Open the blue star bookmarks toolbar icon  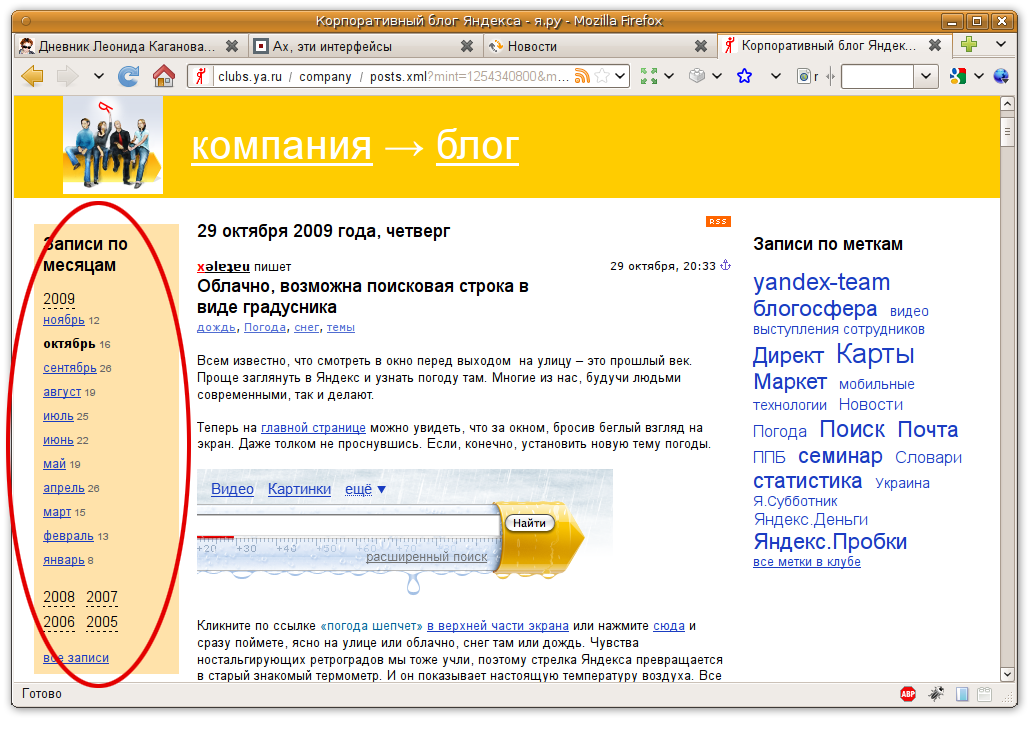pos(744,76)
